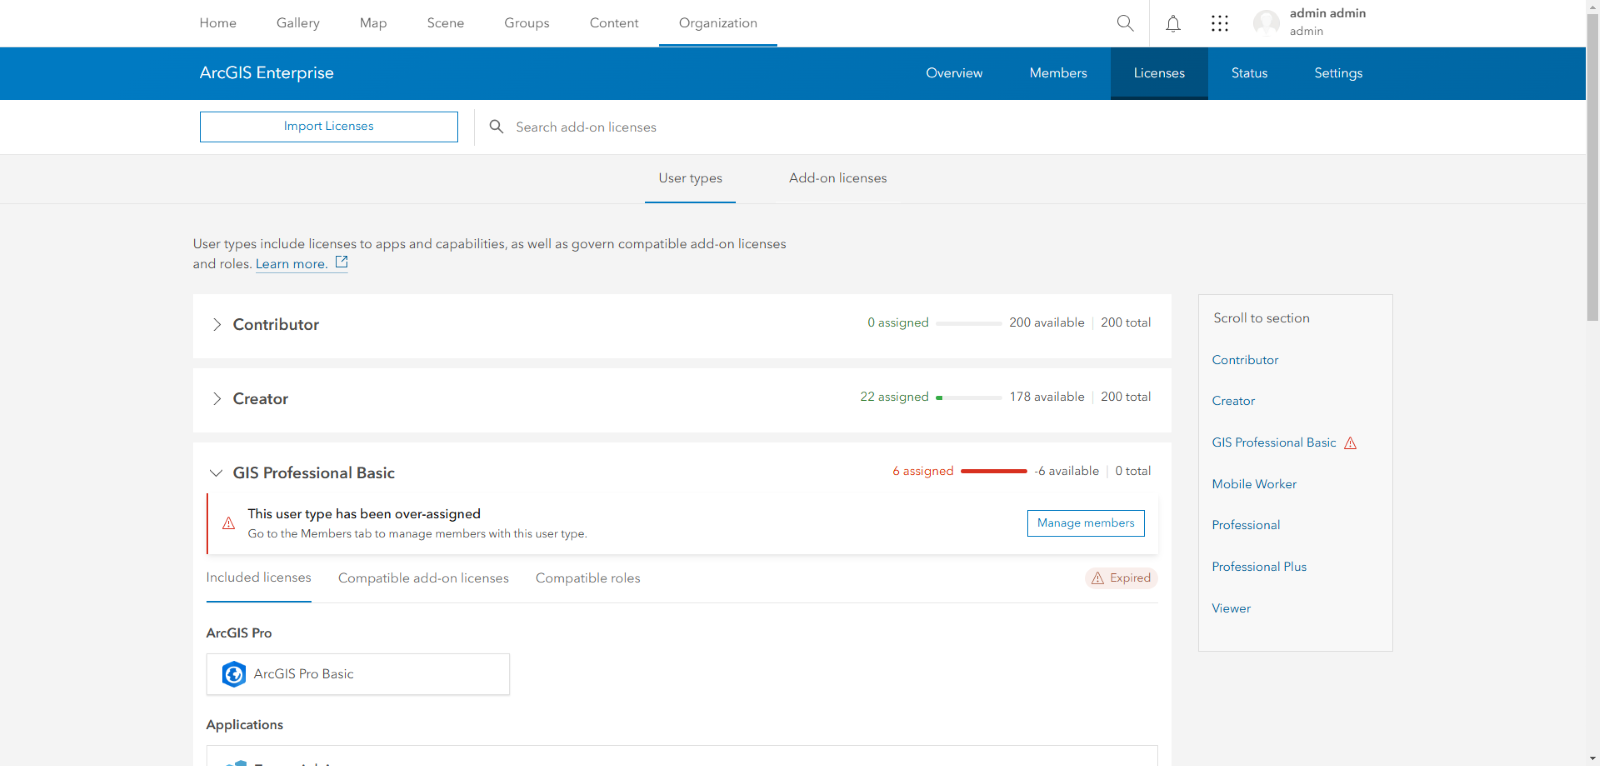Viewport: 1600px width, 766px height.
Task: Open the Status tab
Action: coord(1249,73)
